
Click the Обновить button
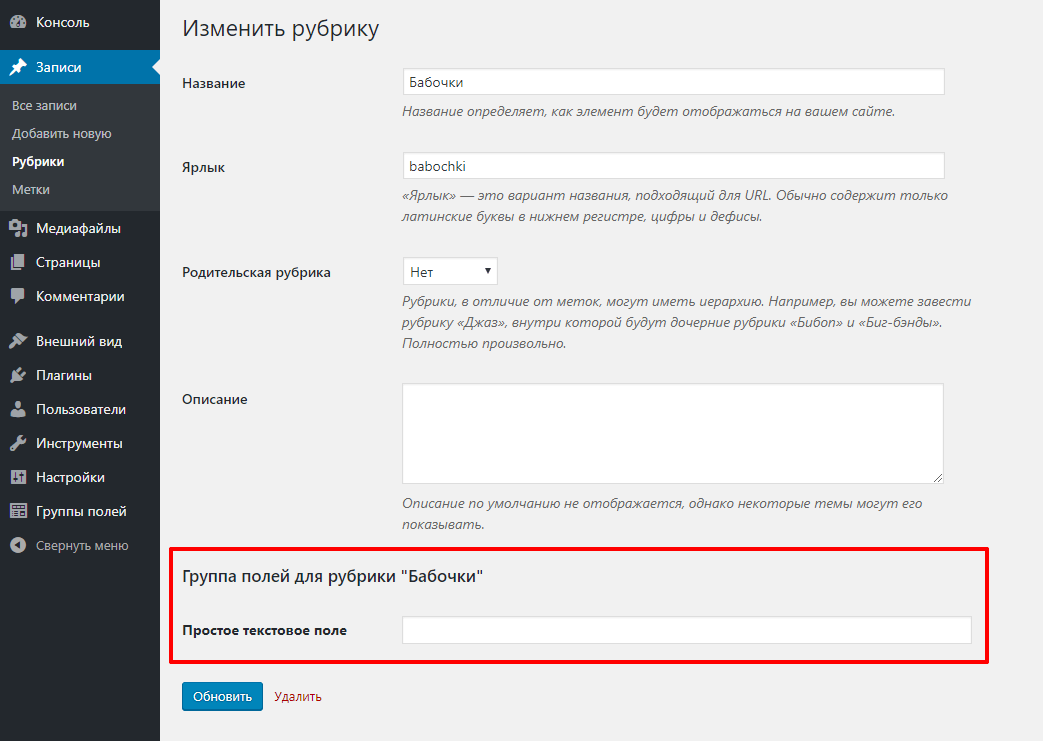click(222, 696)
